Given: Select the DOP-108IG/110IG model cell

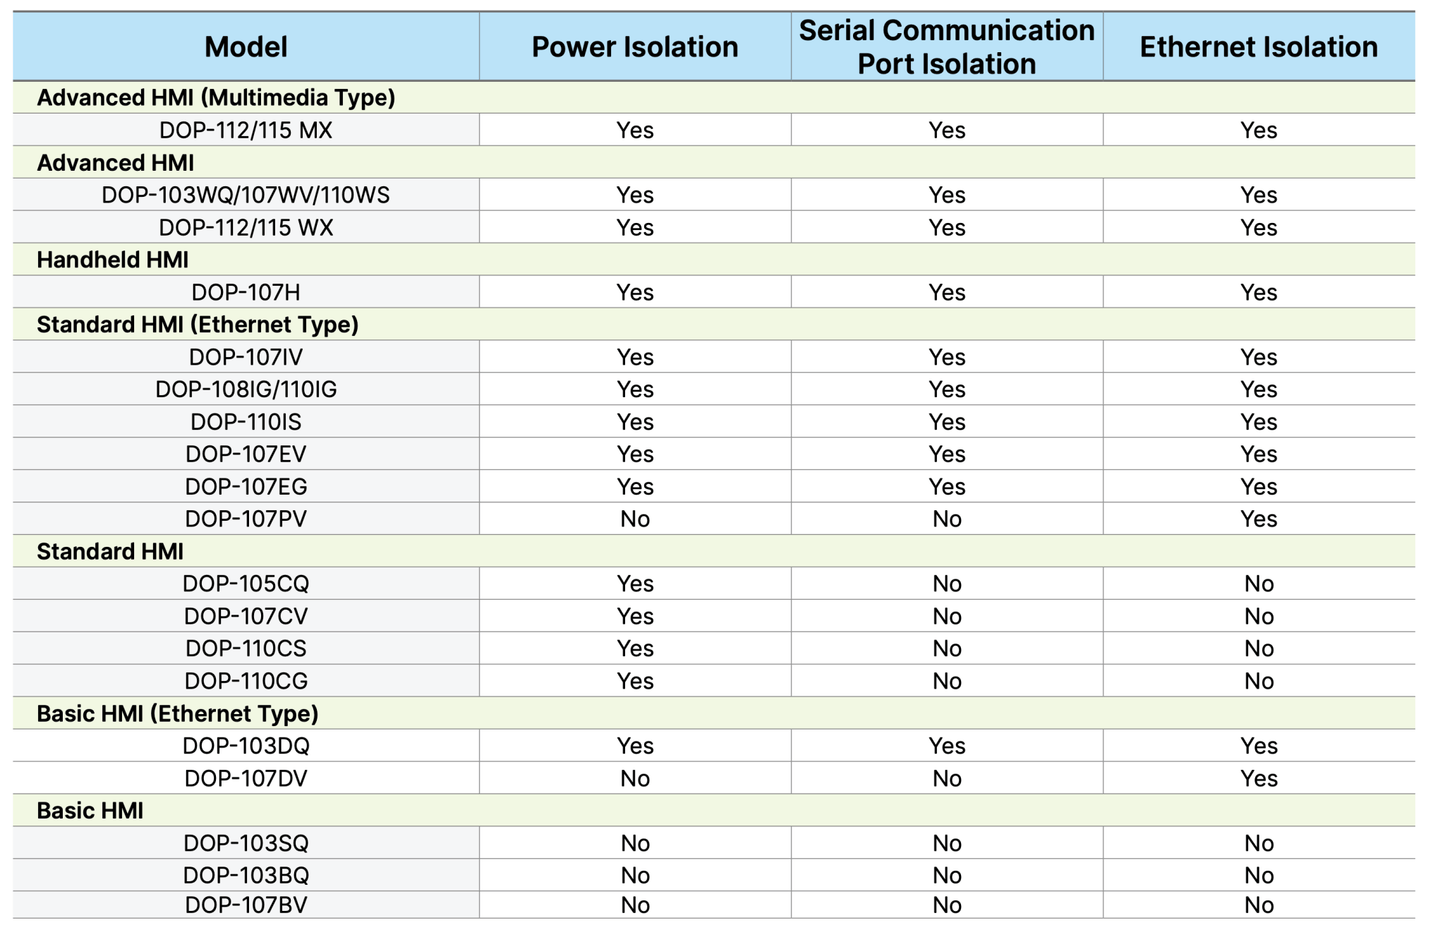Looking at the screenshot, I should point(245,389).
